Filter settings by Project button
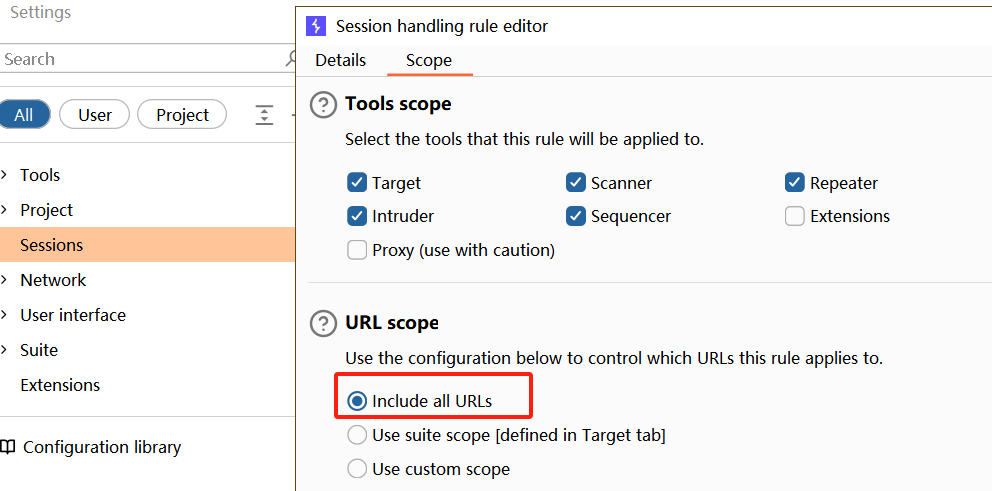 tap(182, 115)
